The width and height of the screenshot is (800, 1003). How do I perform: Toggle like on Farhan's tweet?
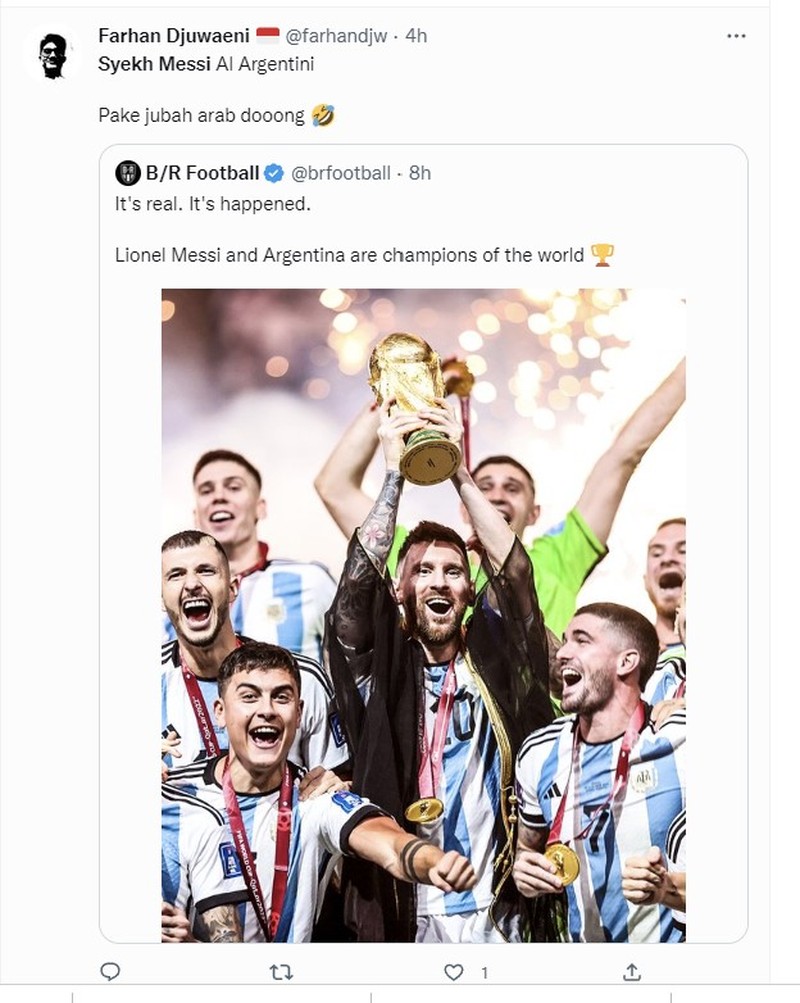click(452, 969)
